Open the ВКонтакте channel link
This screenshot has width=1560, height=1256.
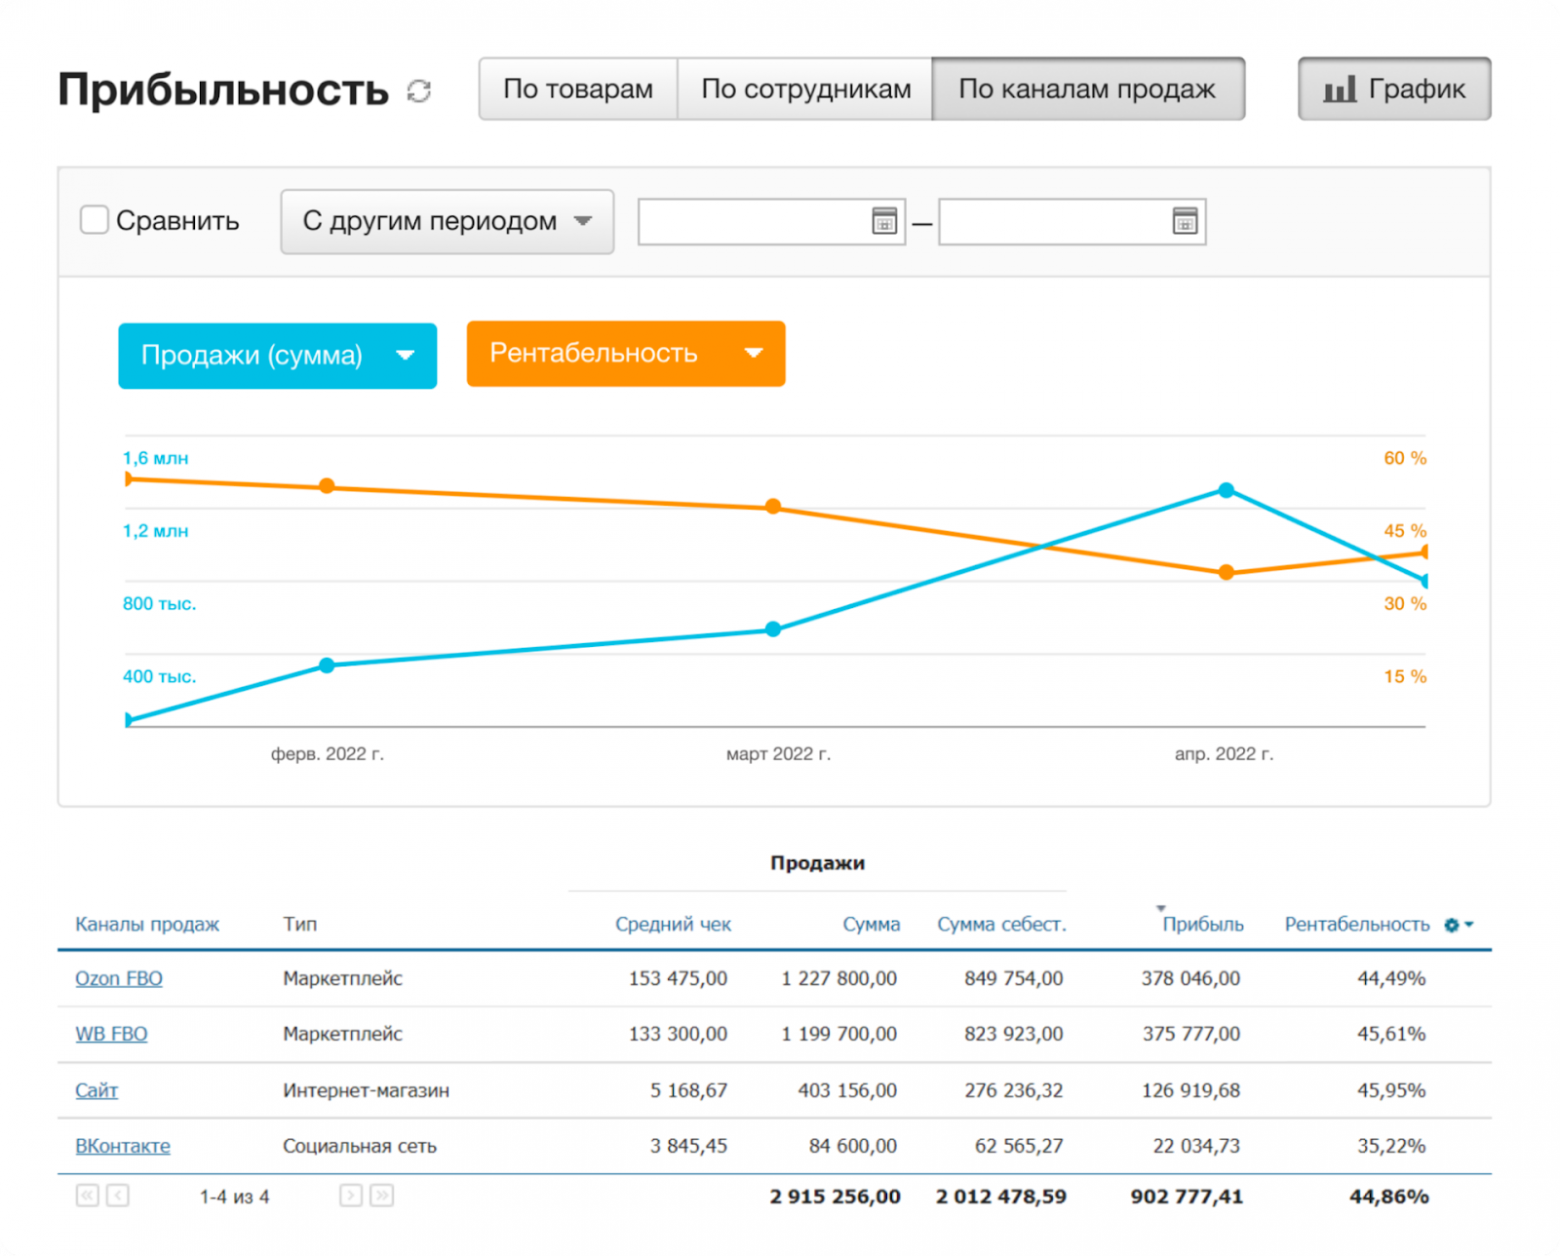click(x=122, y=1146)
